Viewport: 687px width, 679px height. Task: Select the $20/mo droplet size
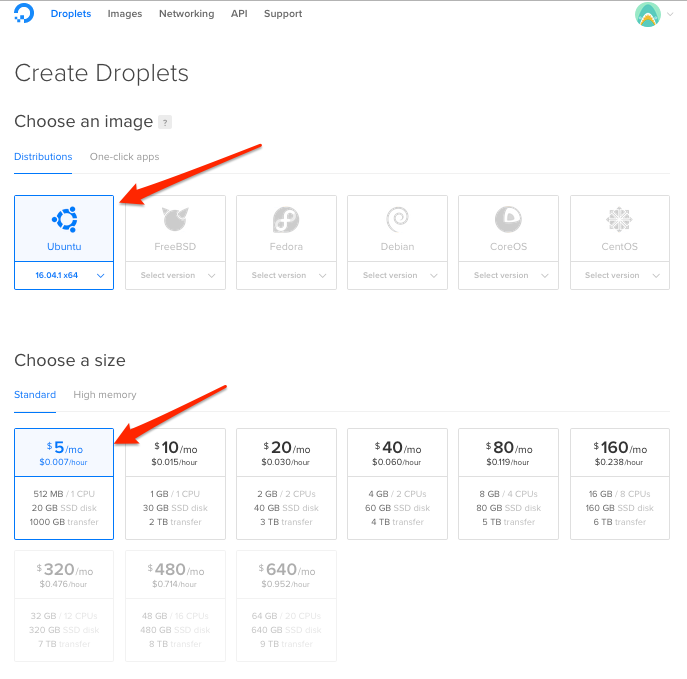point(287,484)
